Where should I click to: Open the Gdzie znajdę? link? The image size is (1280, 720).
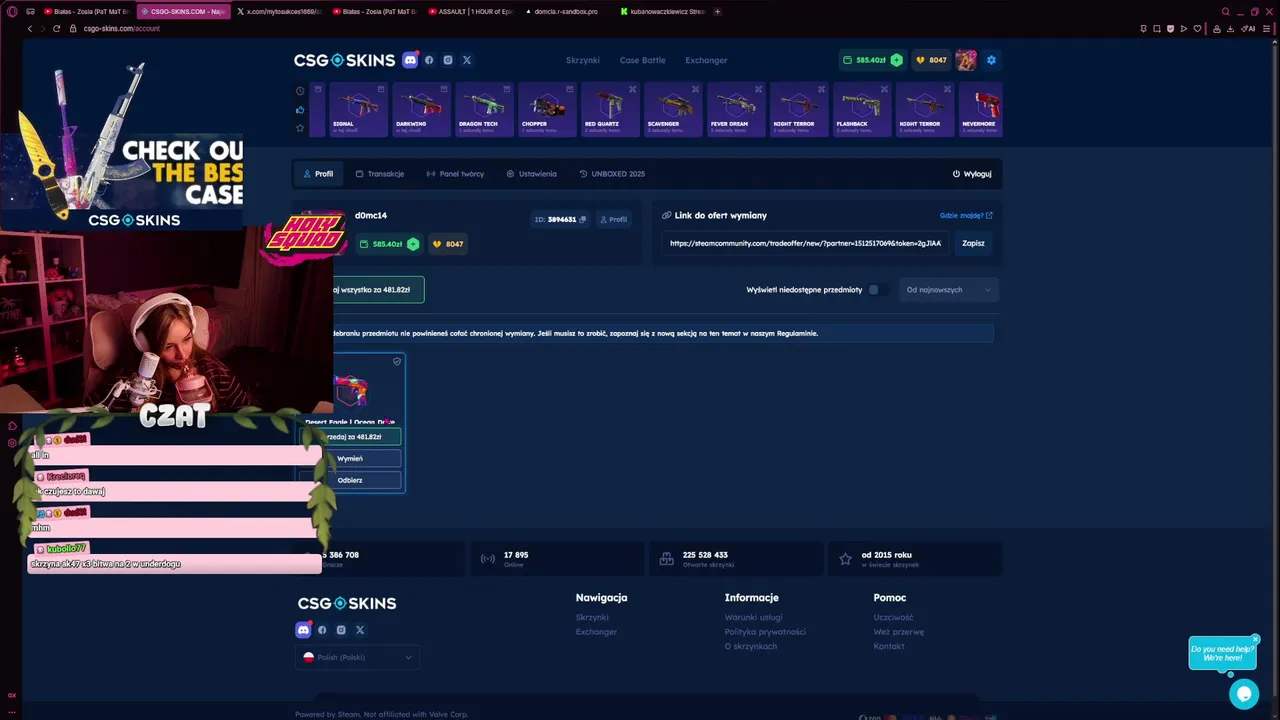[966, 215]
